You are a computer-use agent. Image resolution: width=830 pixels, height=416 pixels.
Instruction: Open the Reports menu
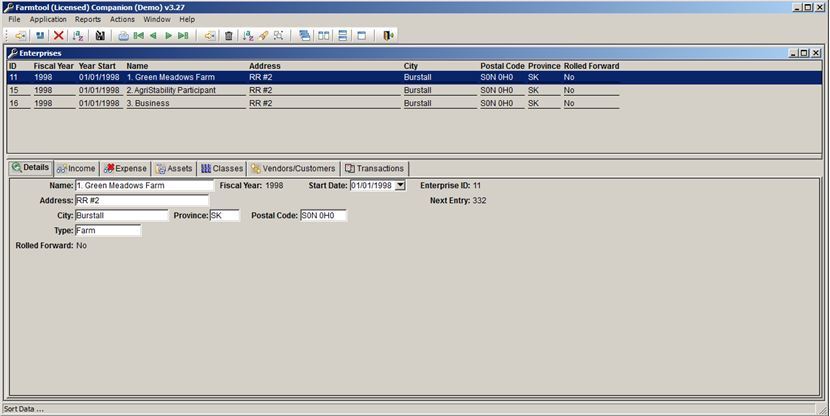[x=88, y=19]
